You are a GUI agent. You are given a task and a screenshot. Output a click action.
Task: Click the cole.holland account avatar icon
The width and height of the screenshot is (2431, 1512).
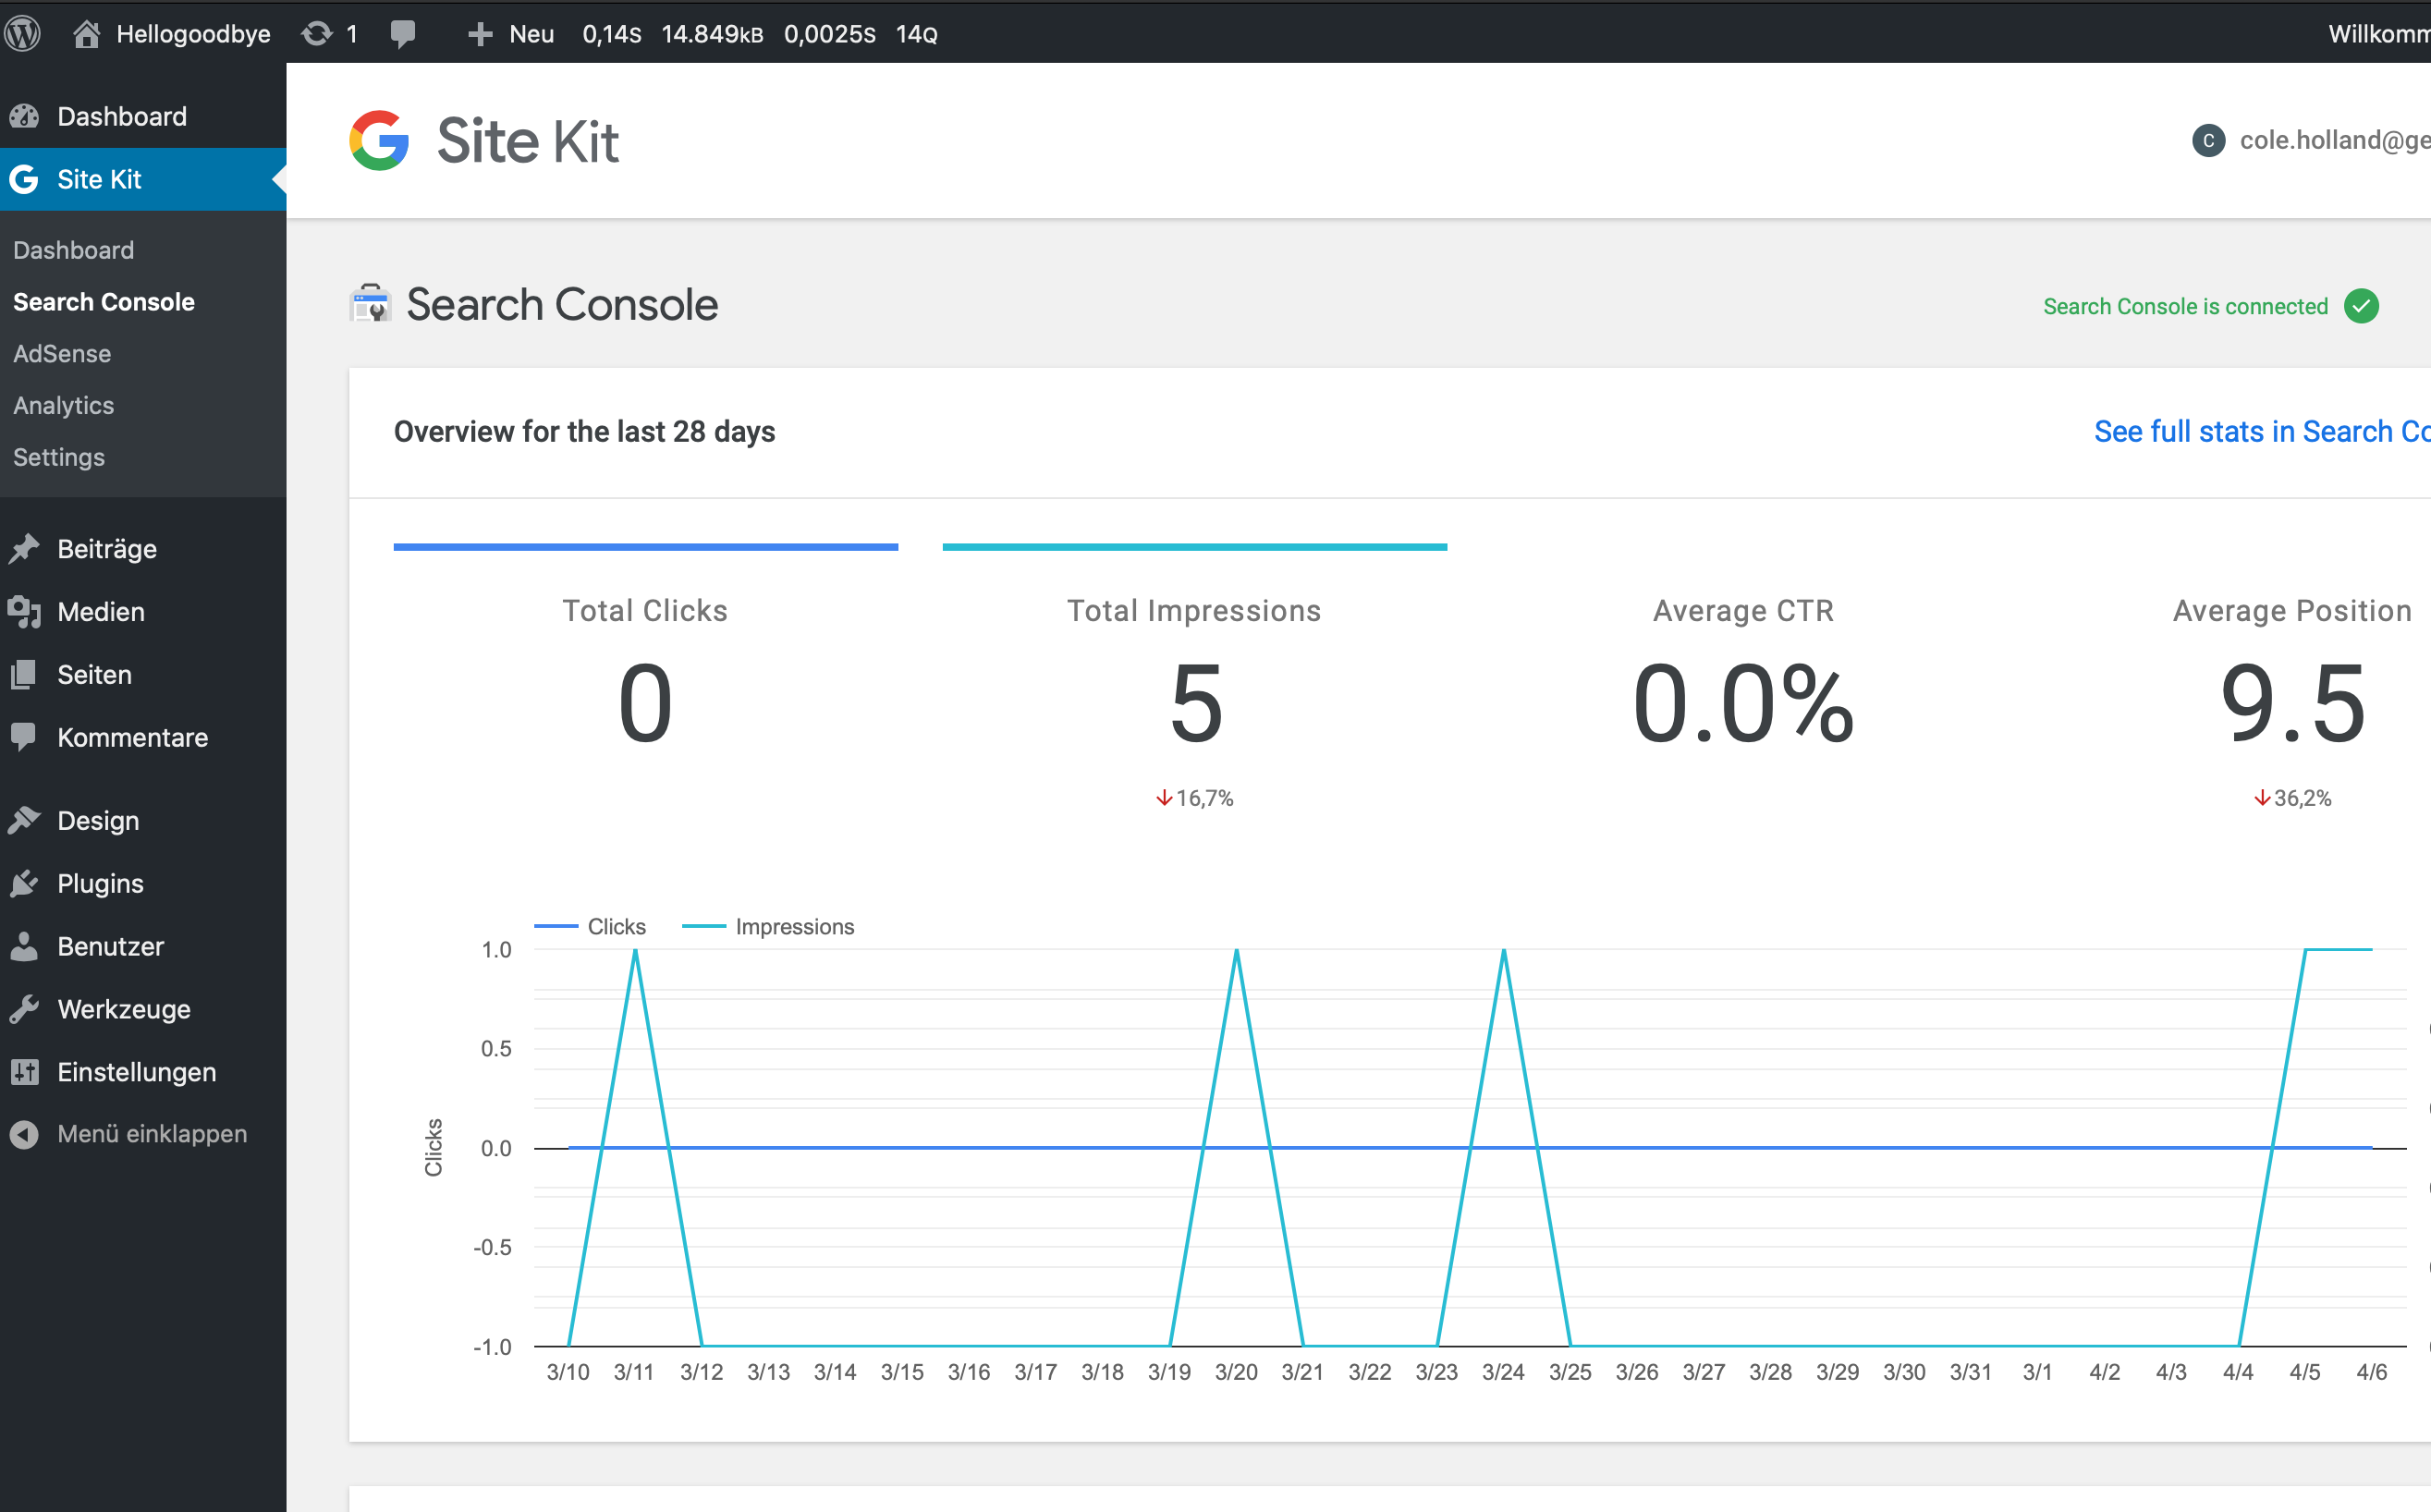[2208, 140]
